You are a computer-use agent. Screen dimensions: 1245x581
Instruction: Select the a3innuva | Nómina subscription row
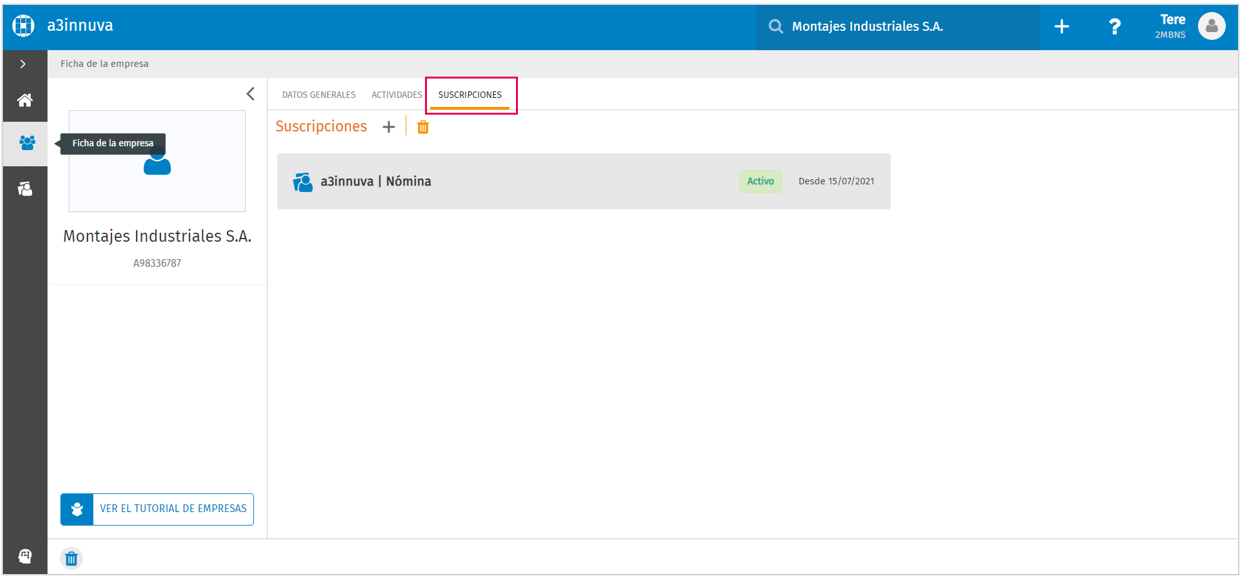point(584,181)
